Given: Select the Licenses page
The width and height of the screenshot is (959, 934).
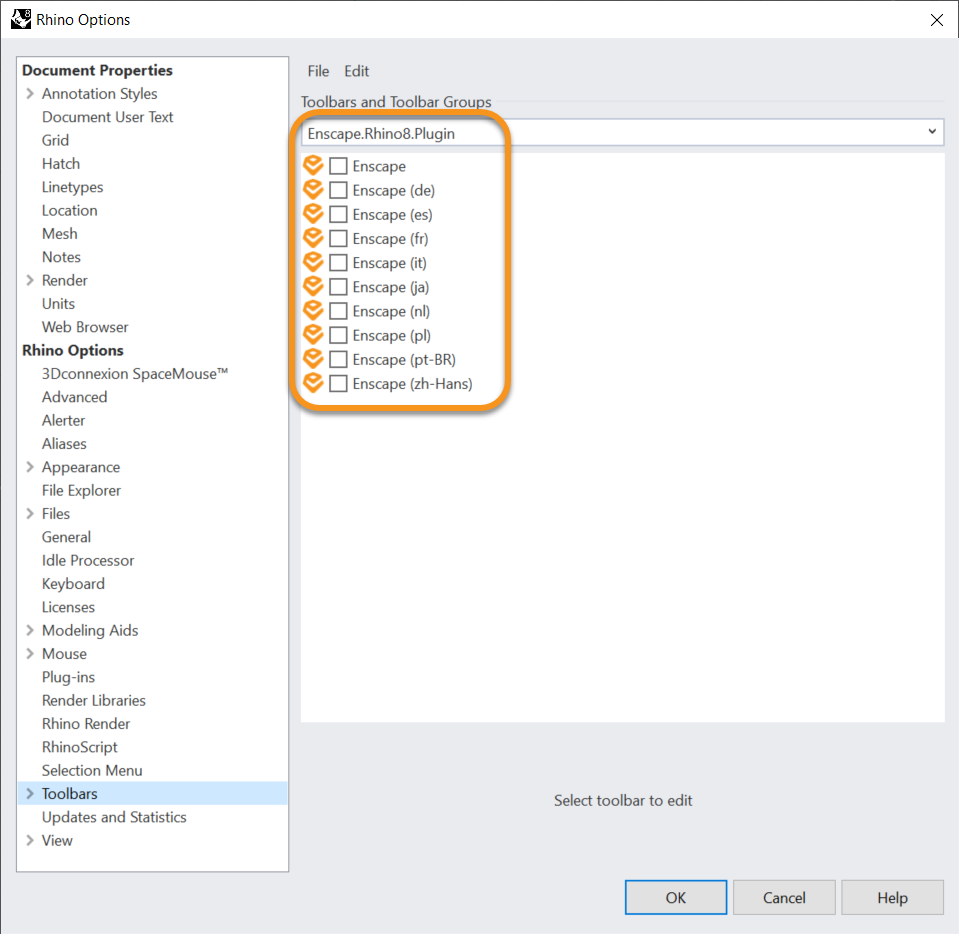Looking at the screenshot, I should [x=68, y=607].
